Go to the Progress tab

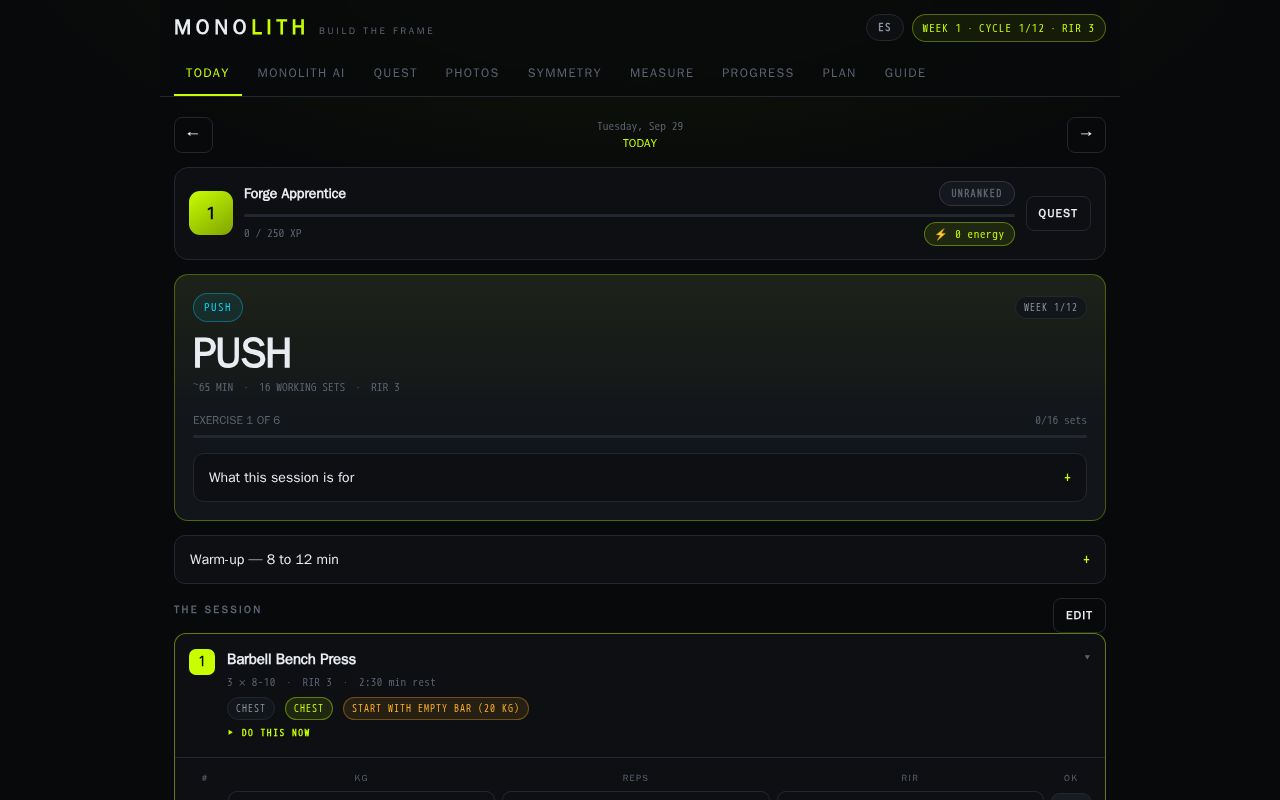758,73
